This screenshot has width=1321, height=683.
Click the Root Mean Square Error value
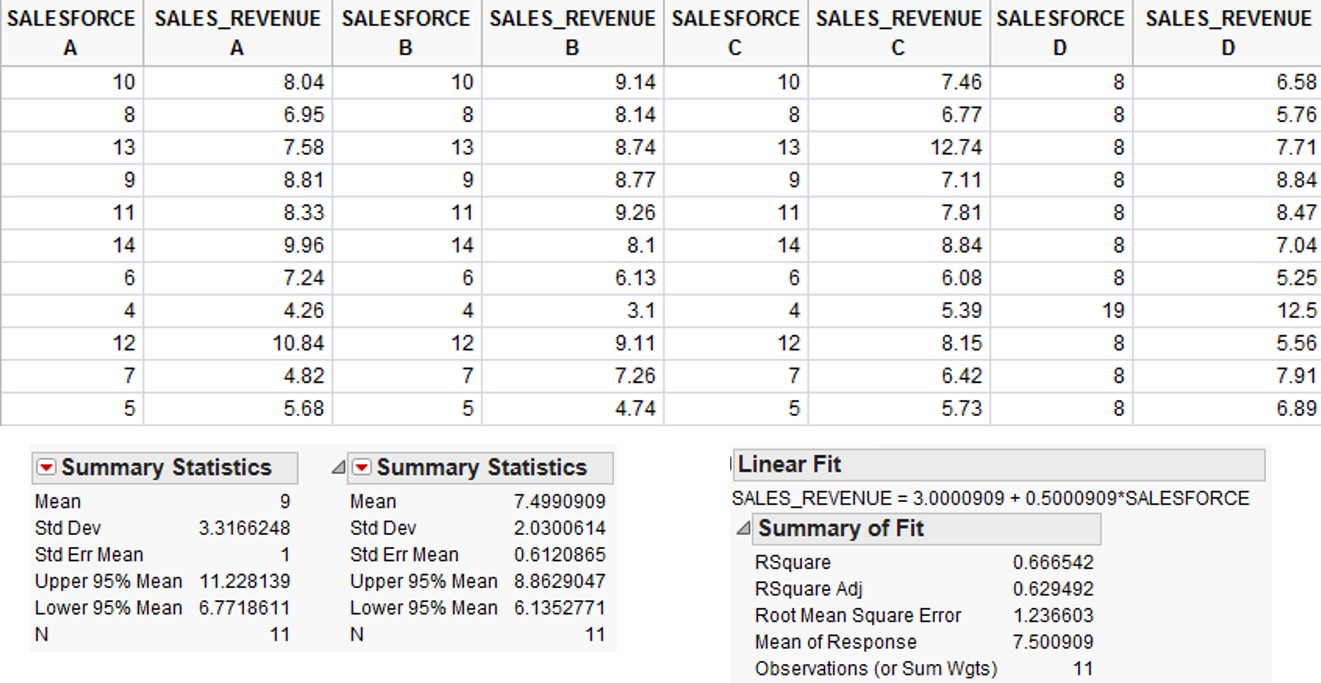(1052, 616)
